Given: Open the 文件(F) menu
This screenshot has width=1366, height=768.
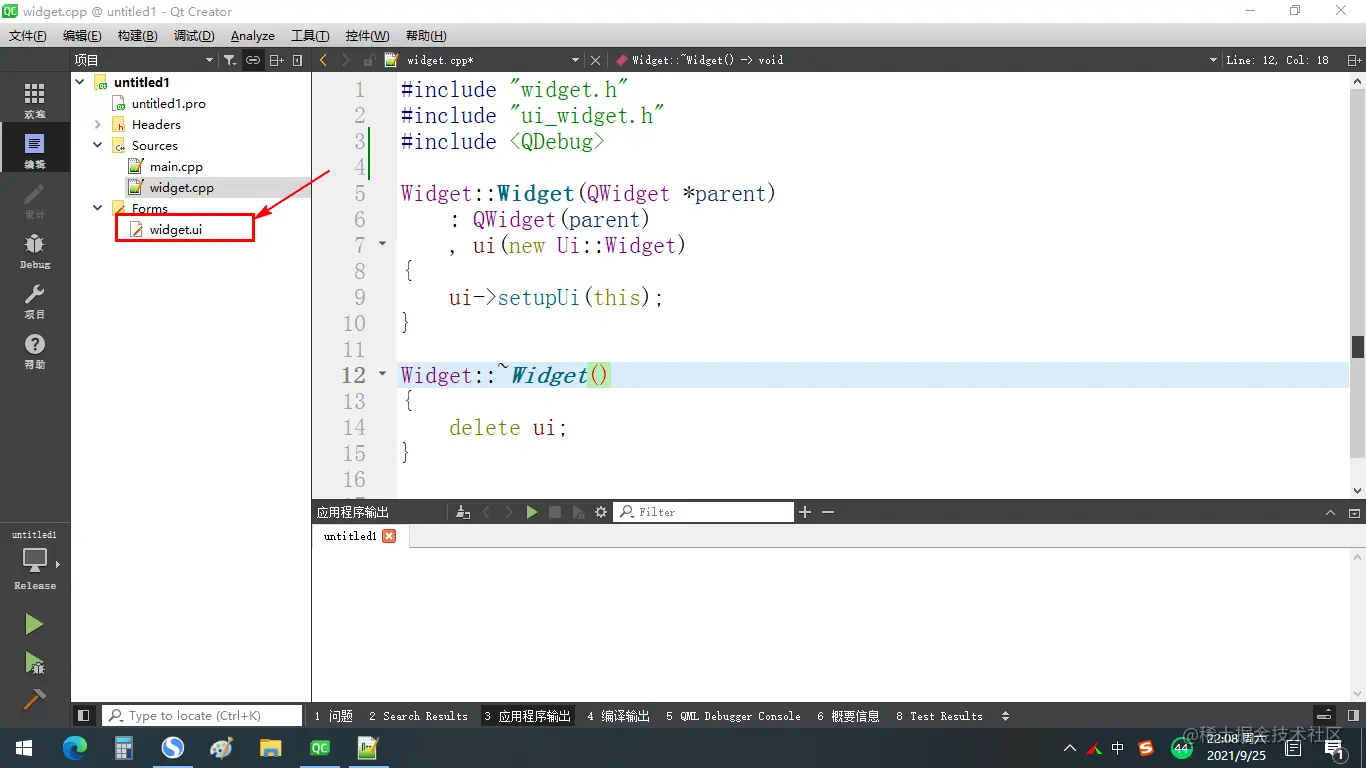Looking at the screenshot, I should point(28,36).
